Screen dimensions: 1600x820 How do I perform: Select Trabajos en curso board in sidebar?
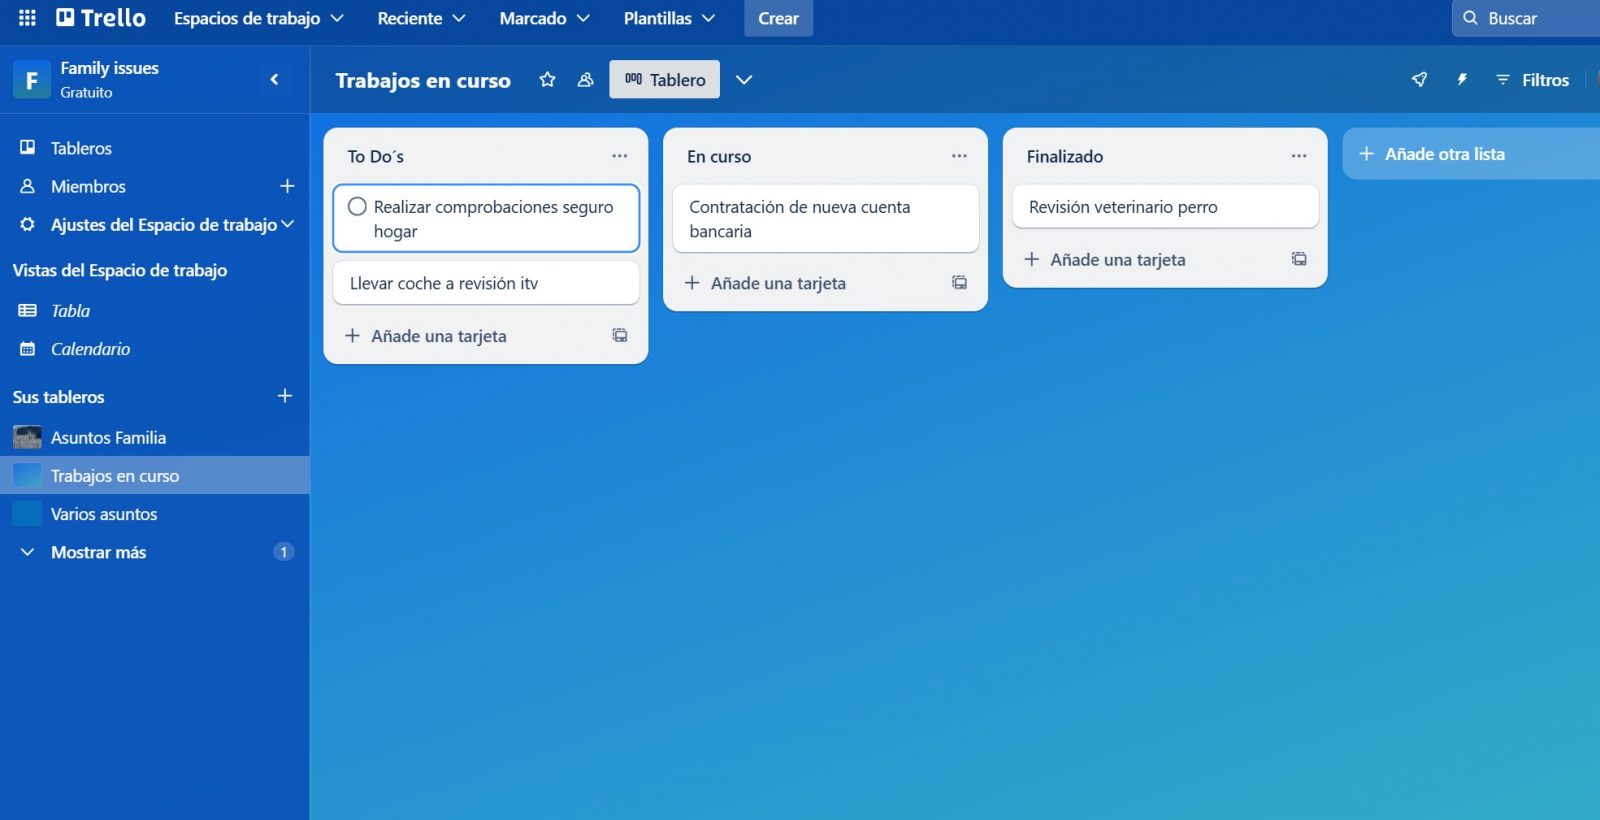[x=155, y=475]
